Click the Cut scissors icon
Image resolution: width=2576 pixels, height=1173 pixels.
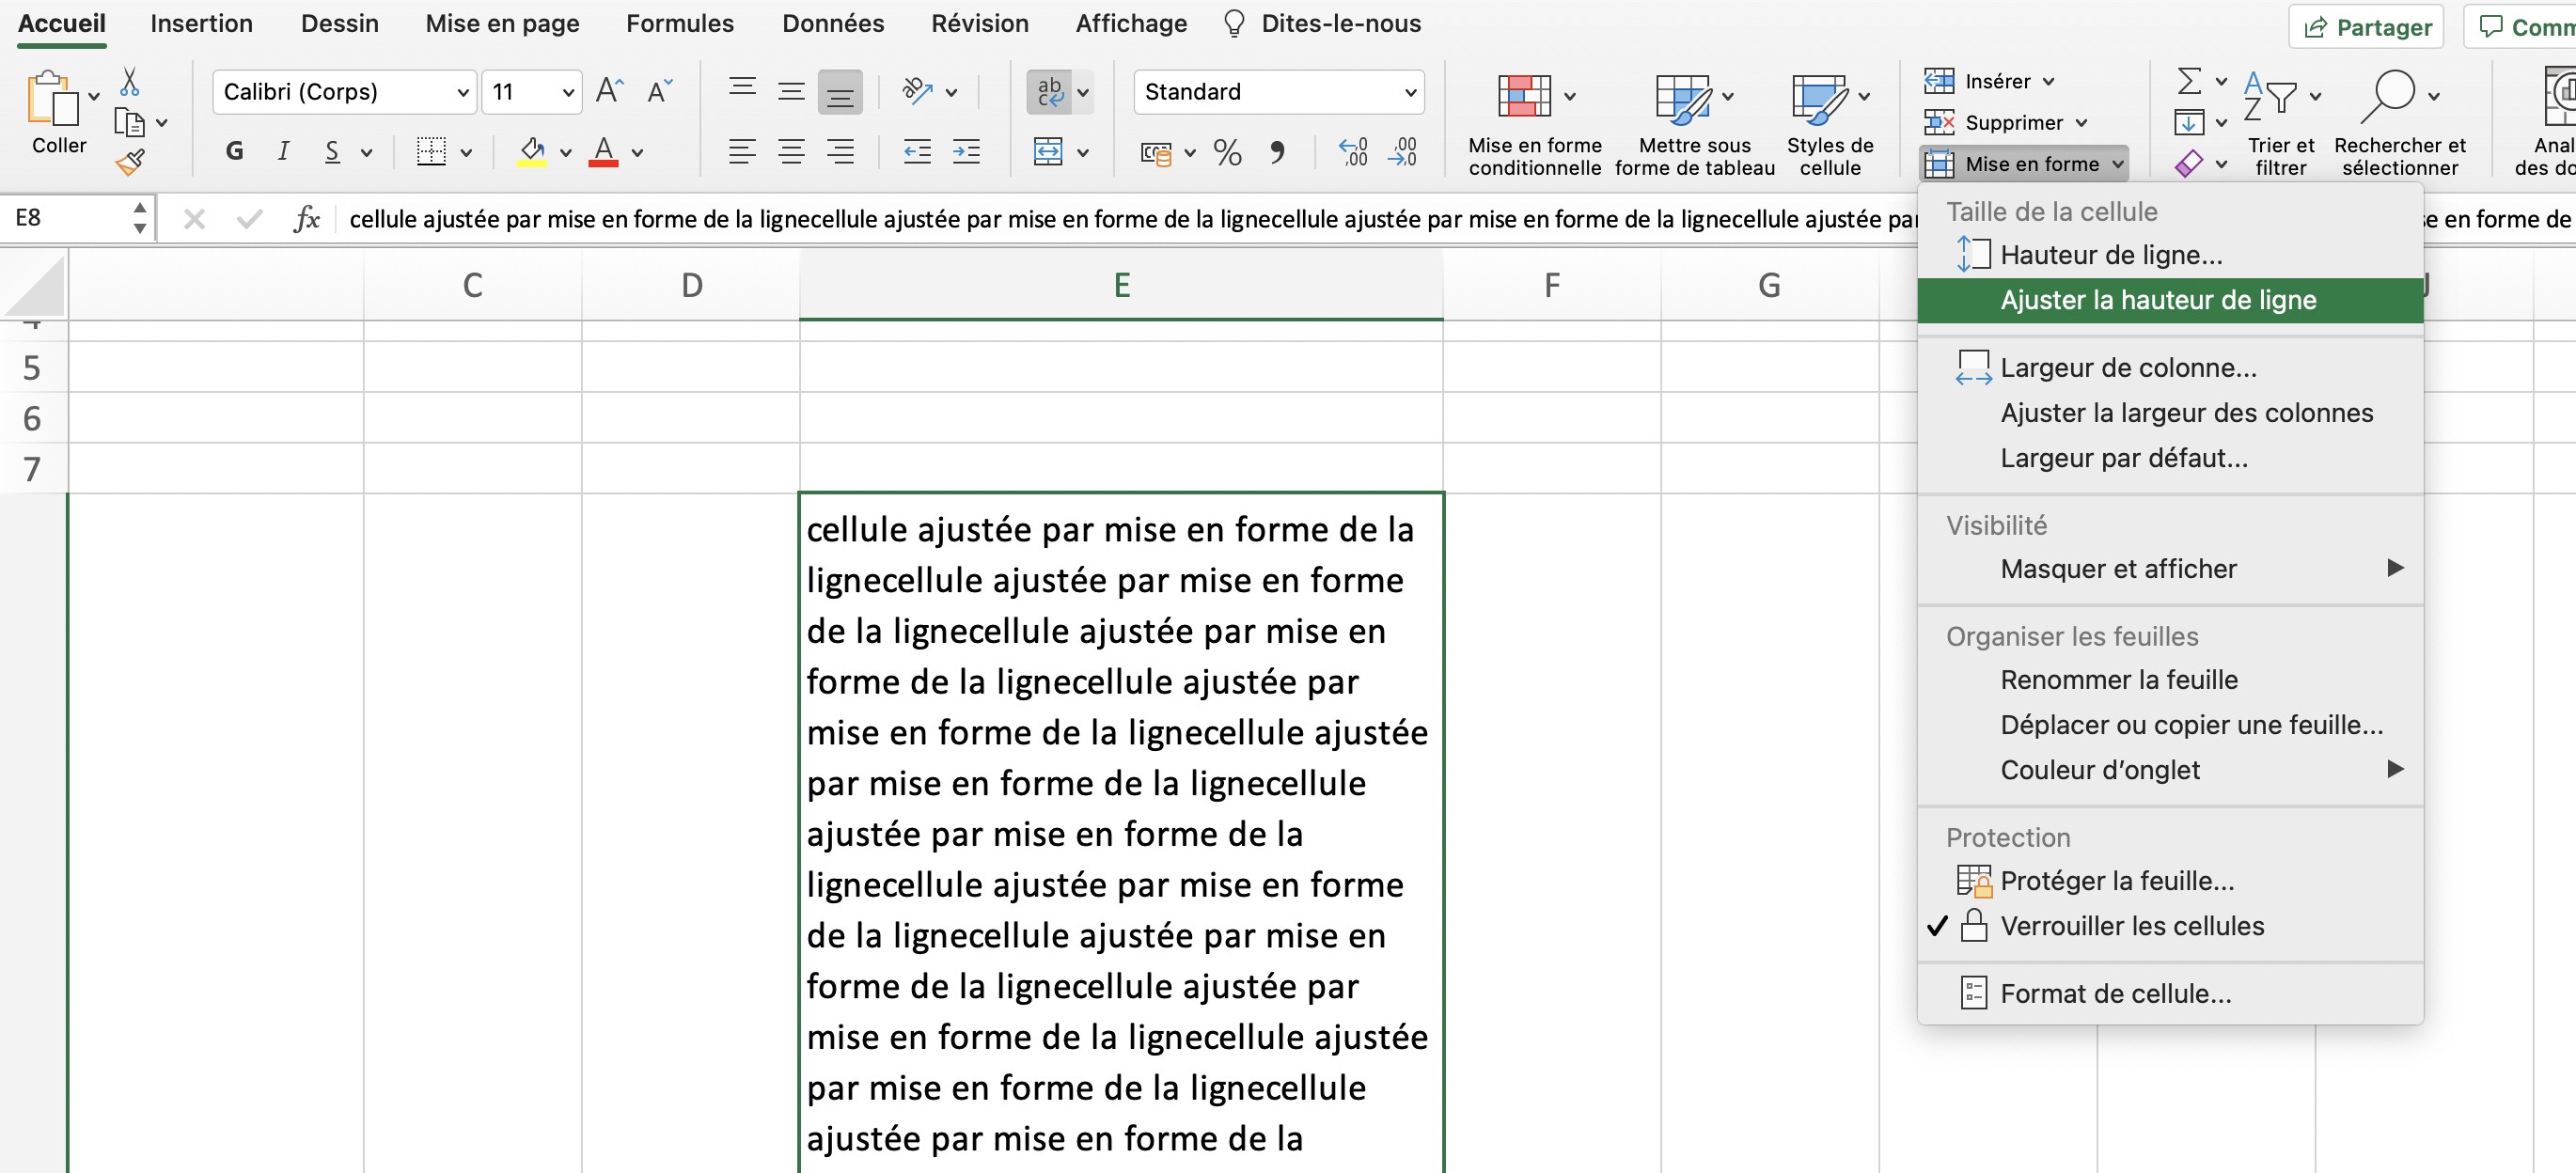[x=129, y=82]
